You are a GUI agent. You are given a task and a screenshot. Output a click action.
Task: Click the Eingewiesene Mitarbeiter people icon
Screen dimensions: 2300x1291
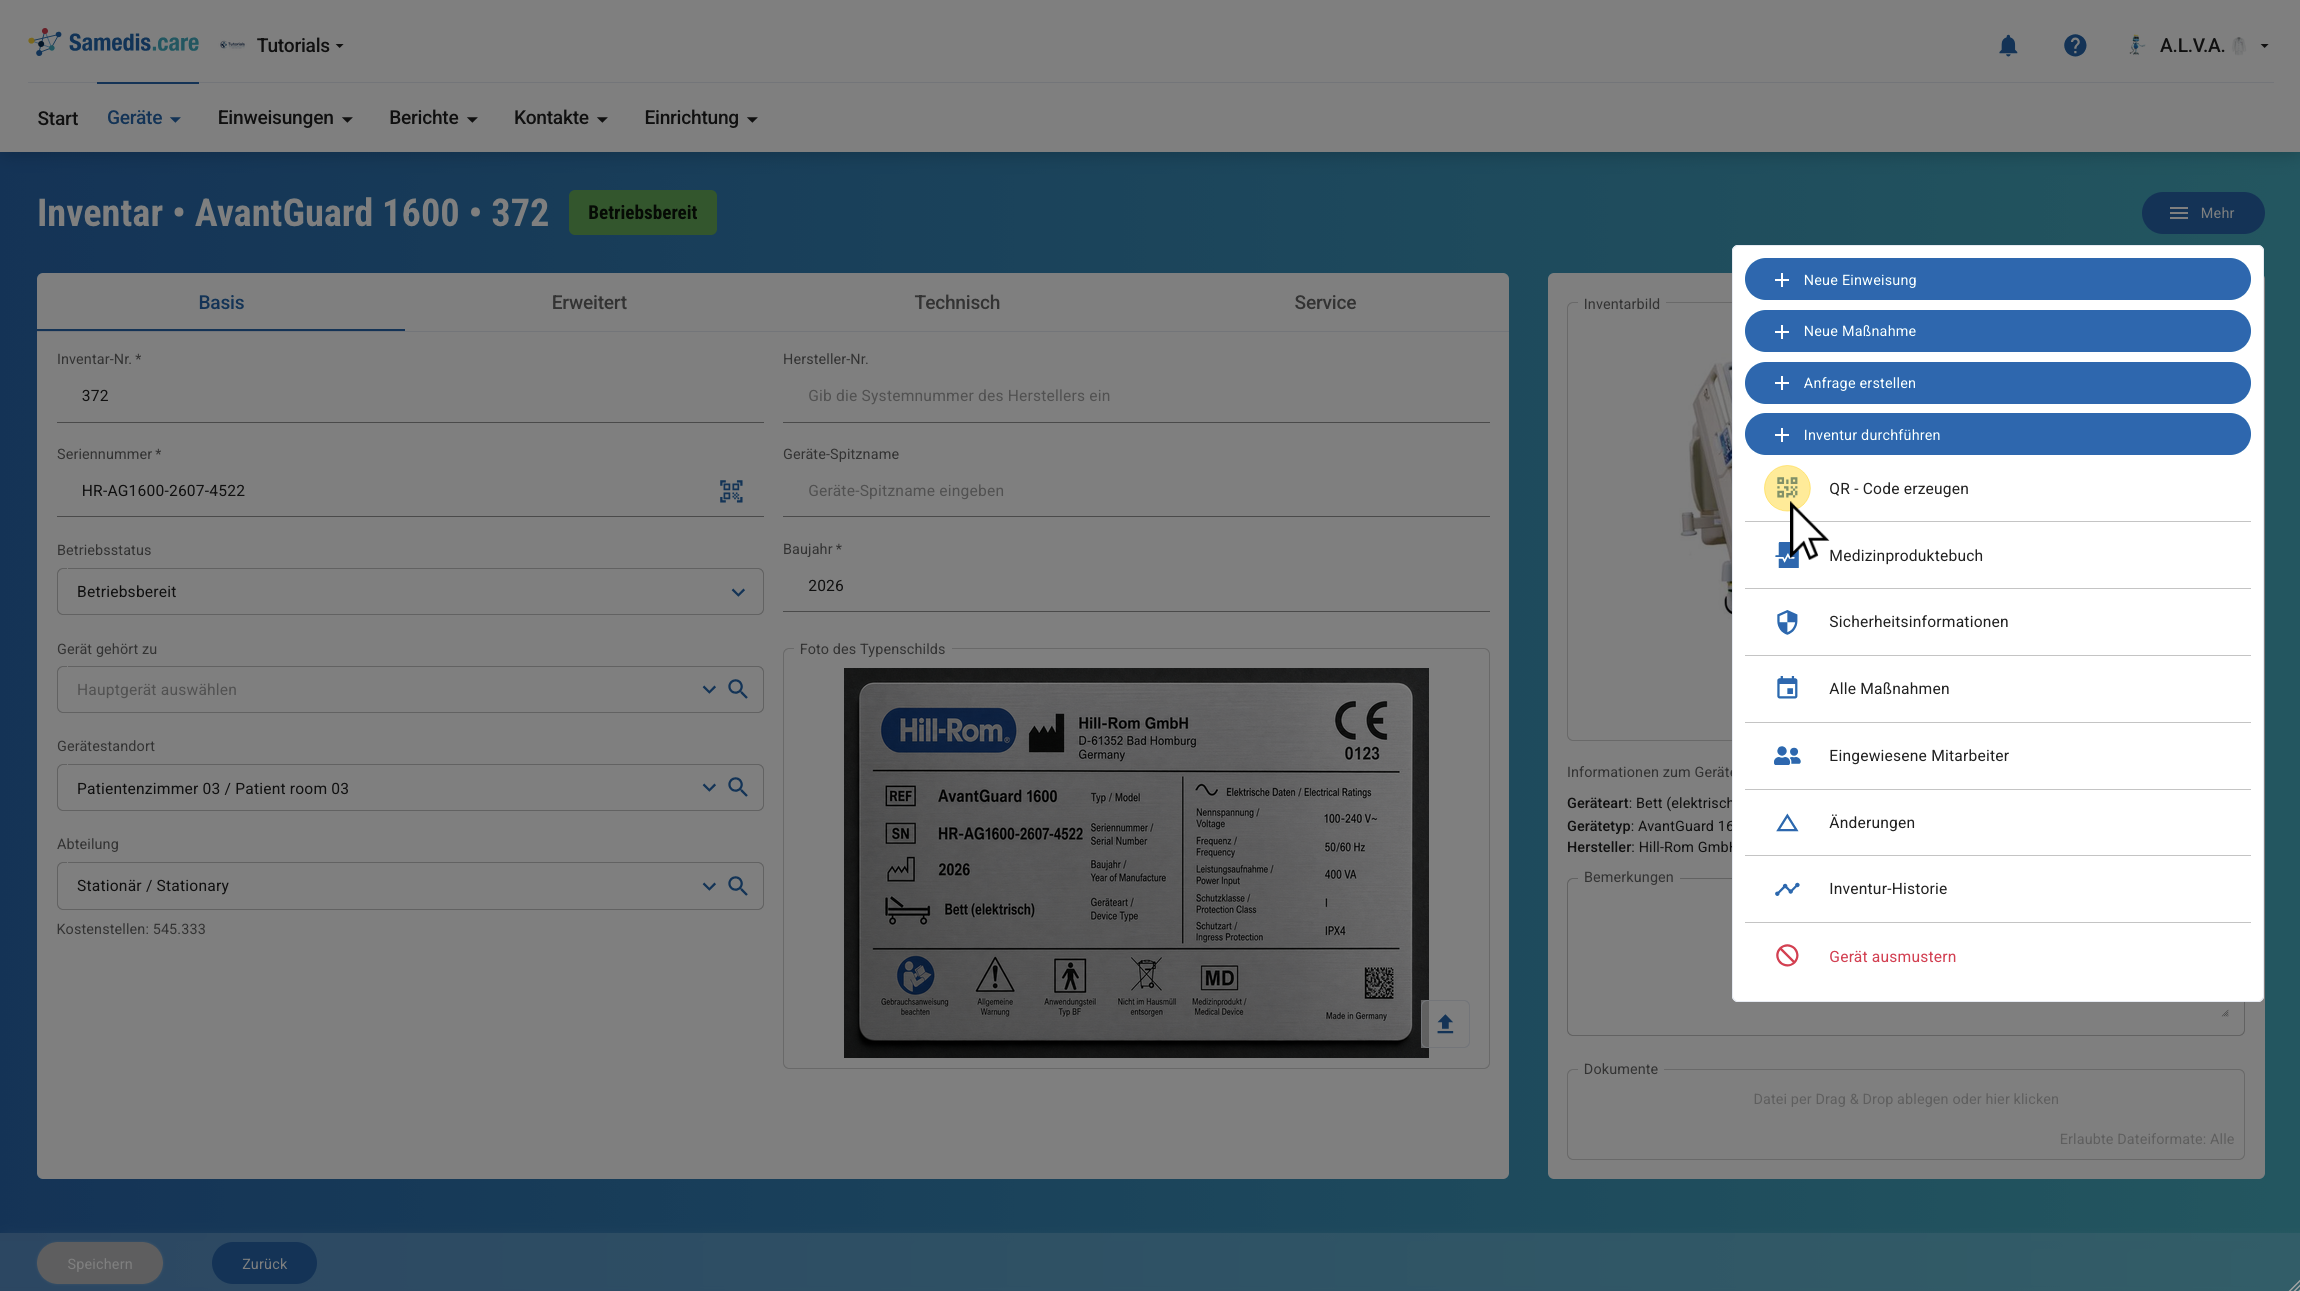[1787, 756]
